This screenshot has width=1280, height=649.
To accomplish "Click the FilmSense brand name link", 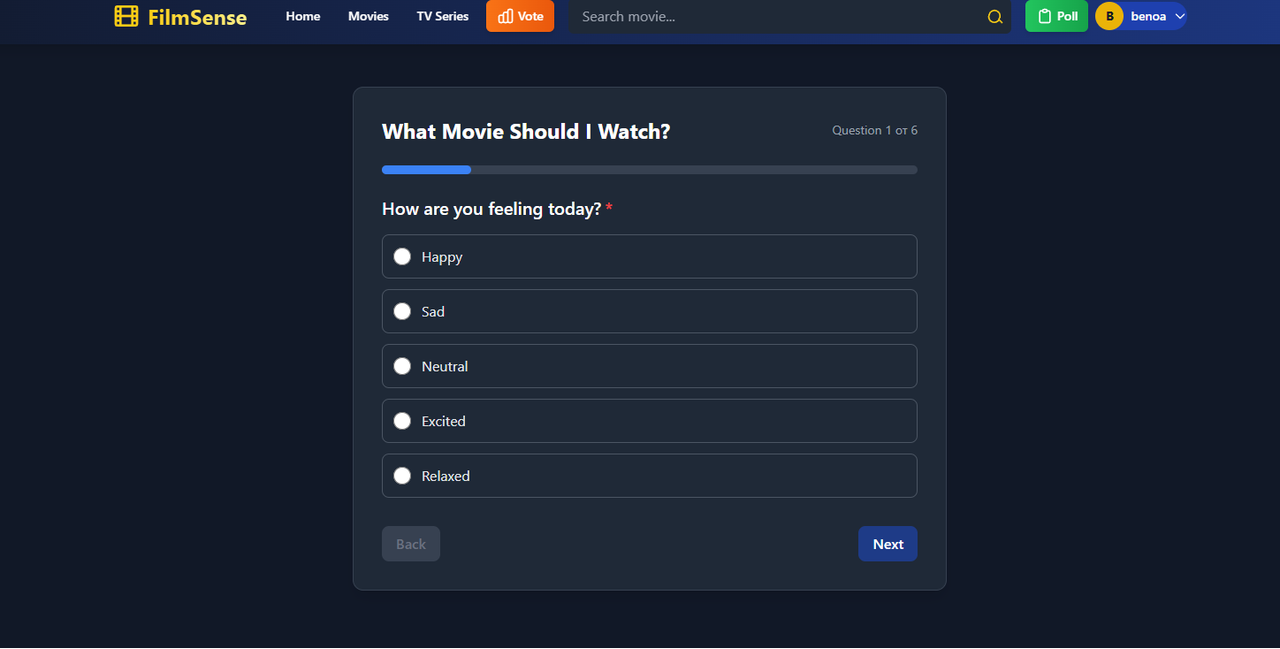I will (x=197, y=17).
